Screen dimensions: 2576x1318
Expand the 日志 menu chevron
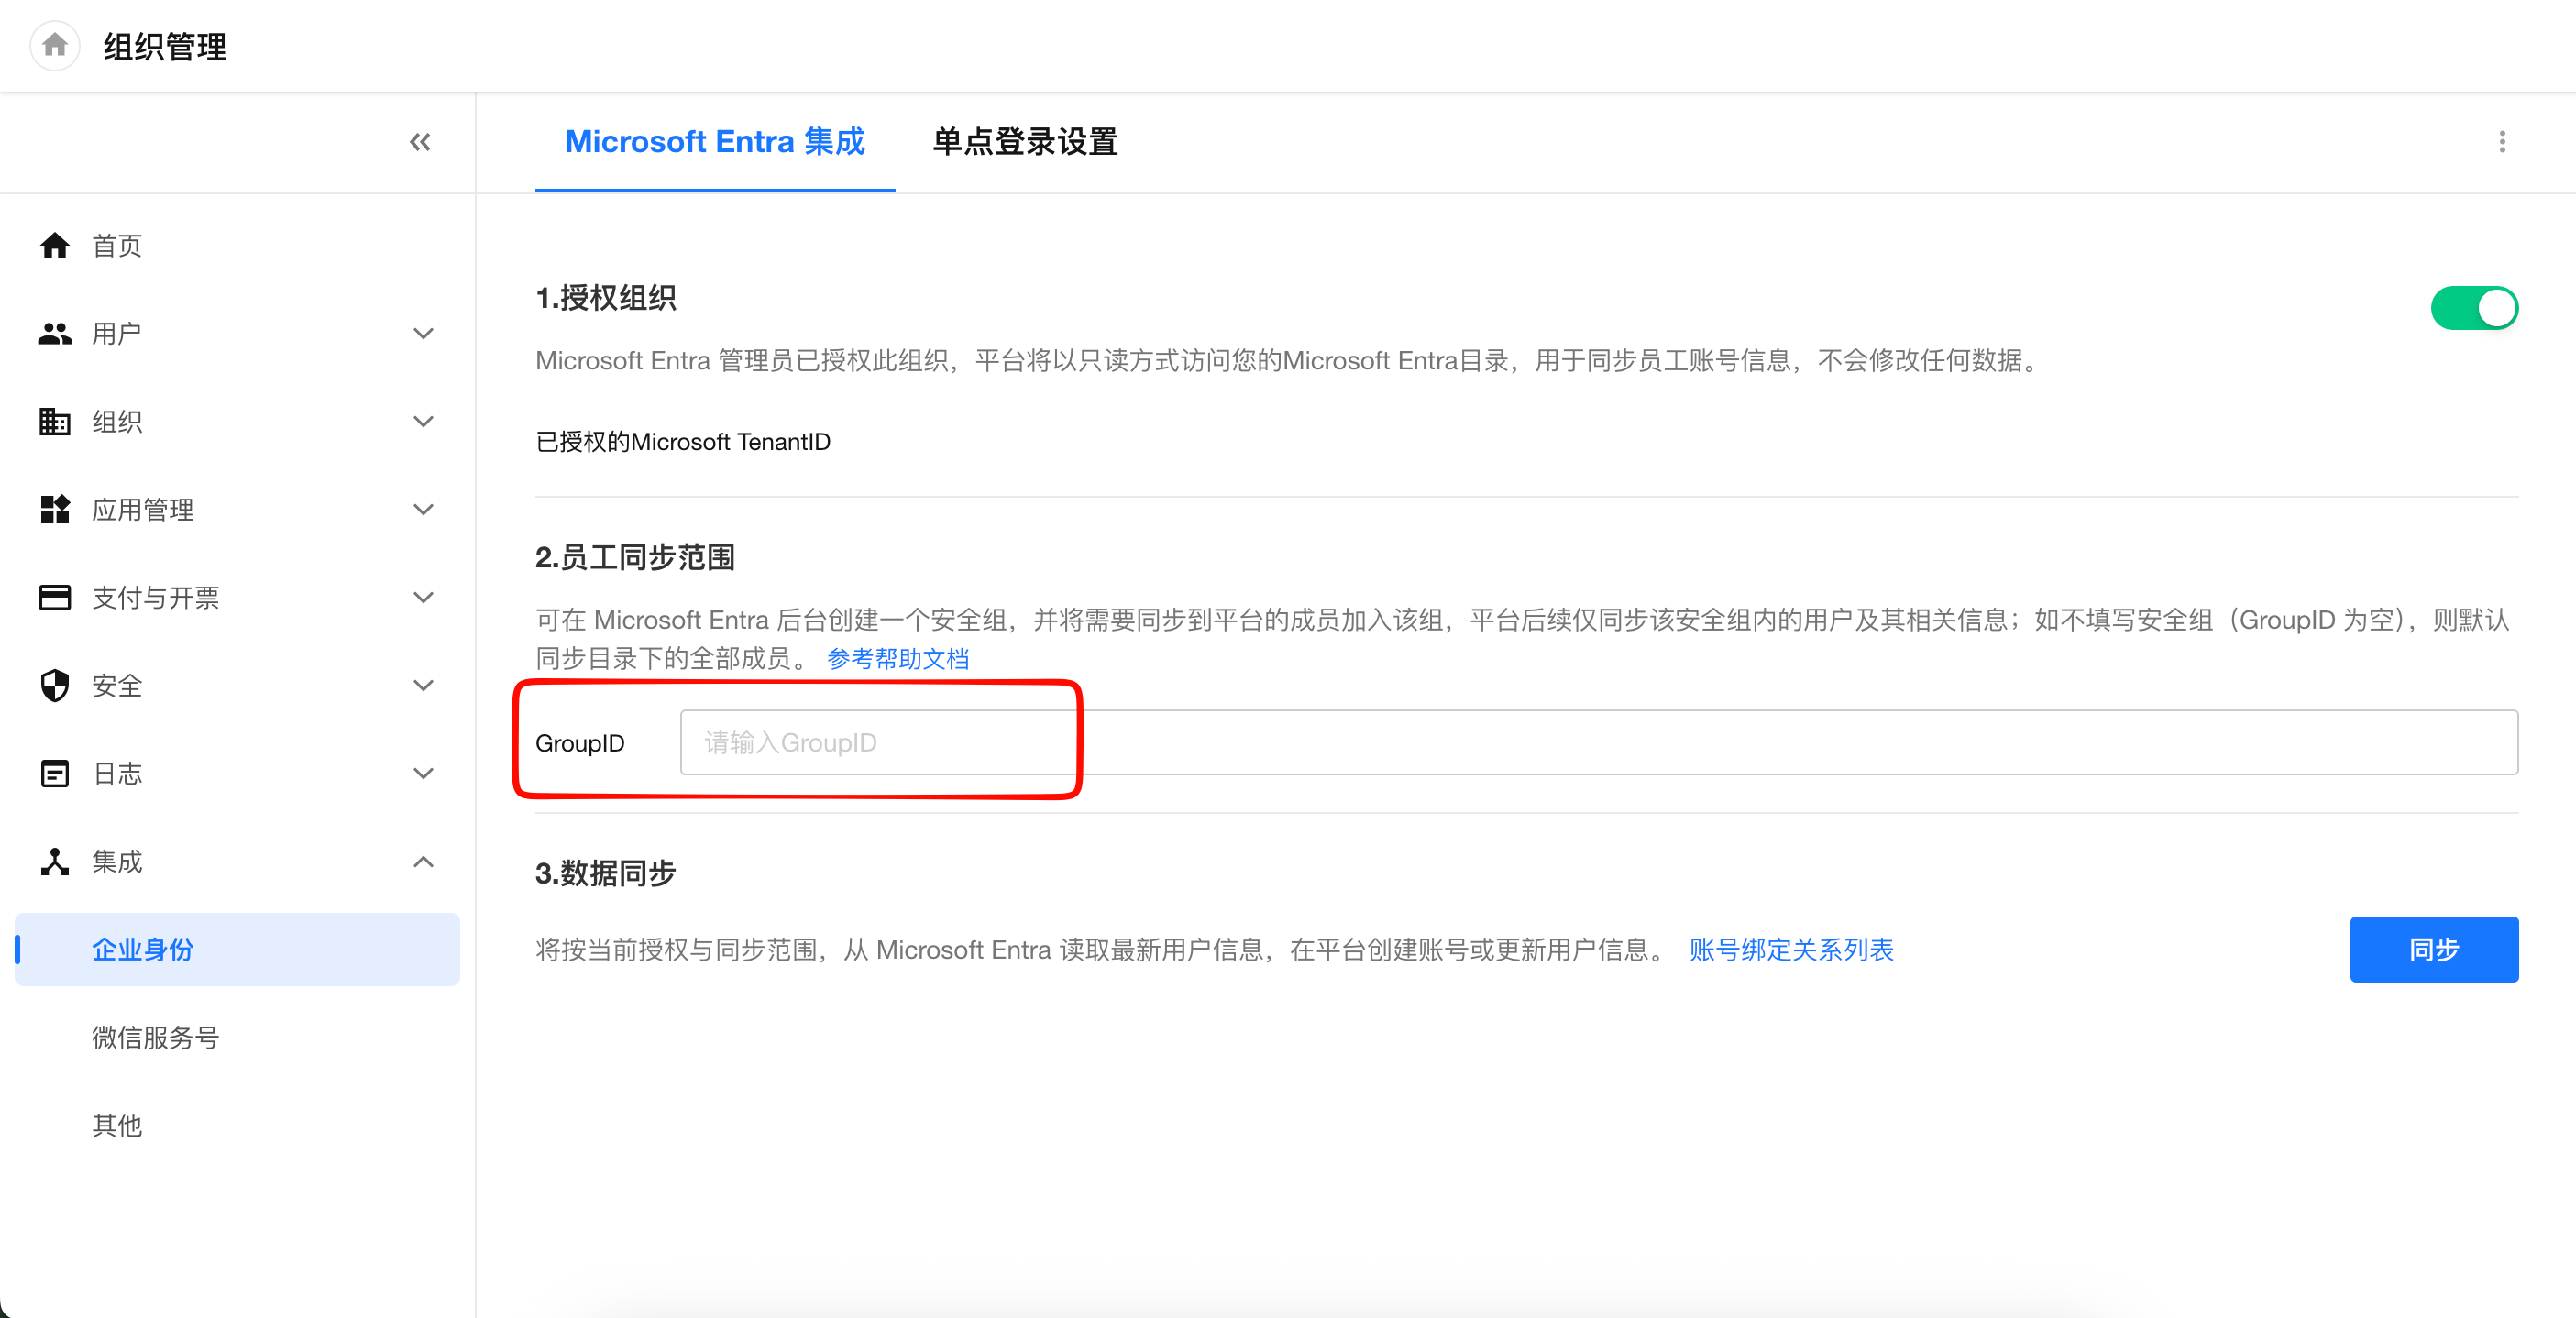pos(423,773)
